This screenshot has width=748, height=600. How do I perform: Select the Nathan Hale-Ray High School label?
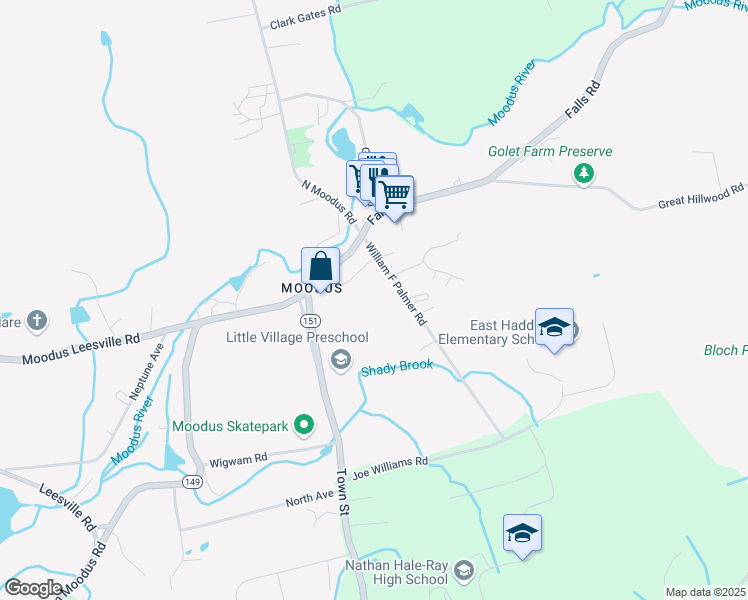[396, 572]
